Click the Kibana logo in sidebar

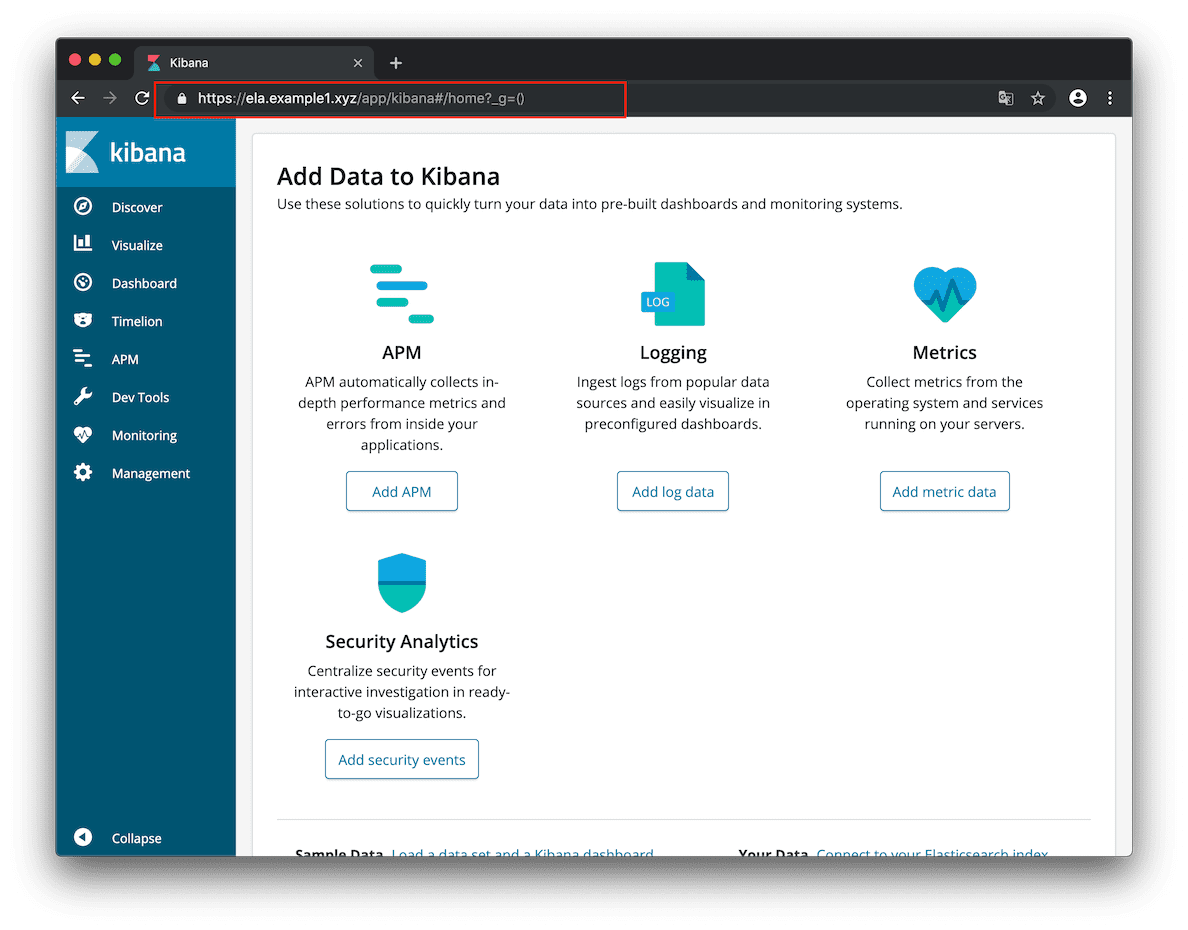[82, 152]
